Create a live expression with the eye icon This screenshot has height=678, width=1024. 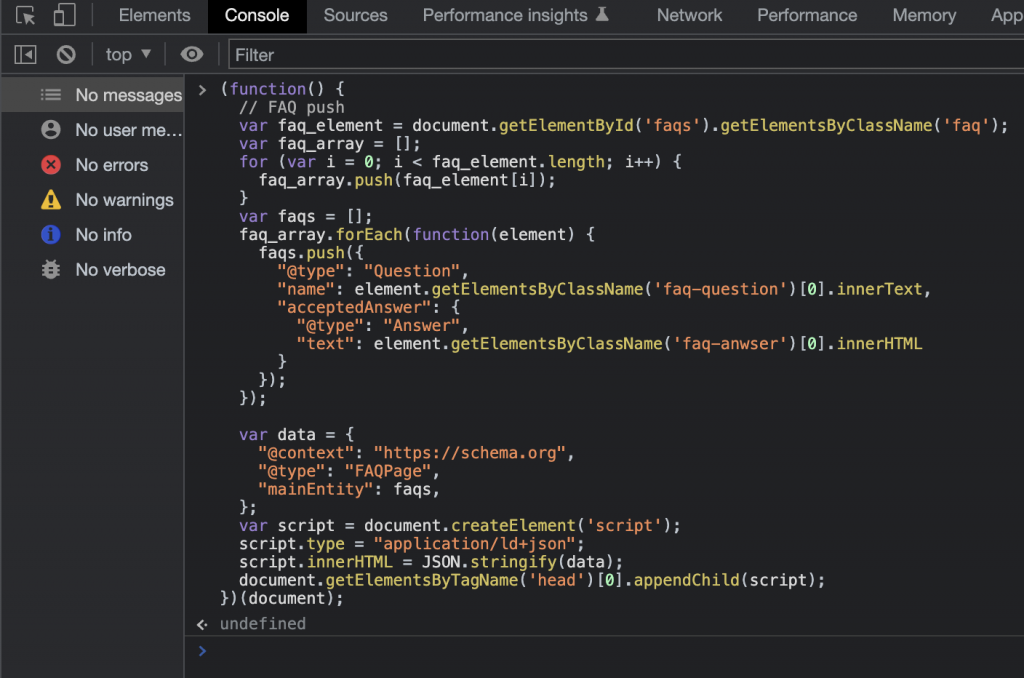pos(191,55)
